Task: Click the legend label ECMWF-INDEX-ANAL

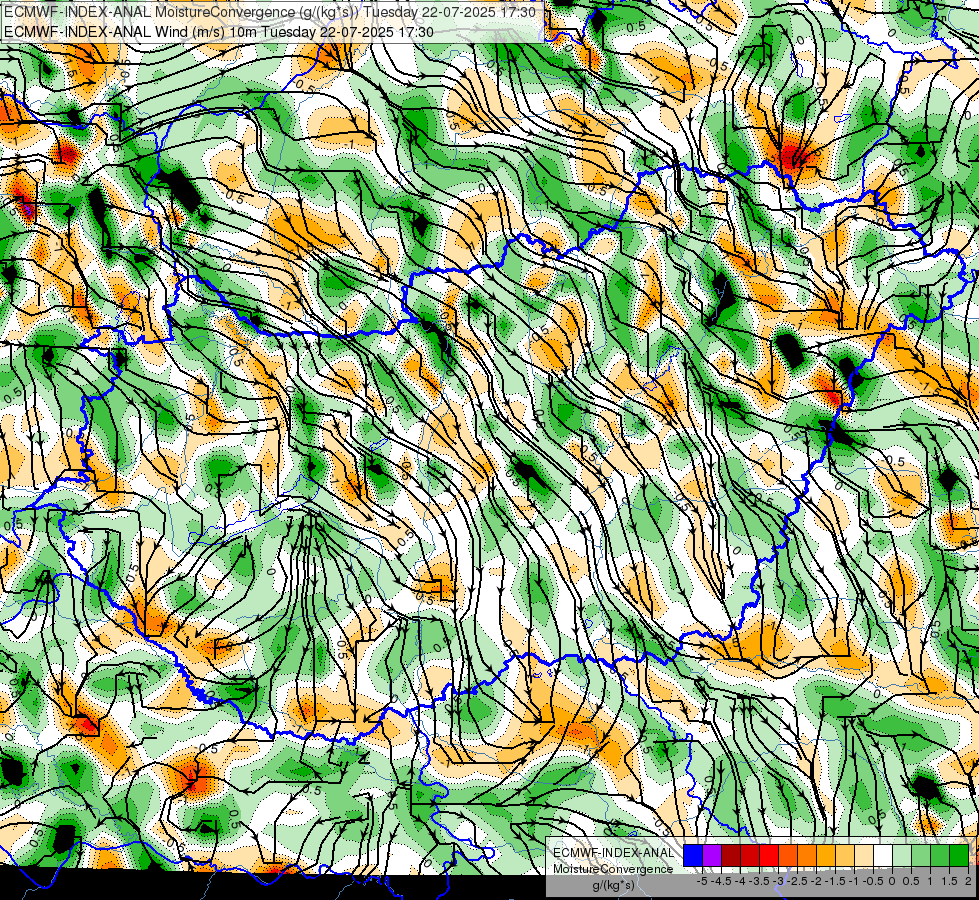Action: click(x=613, y=853)
